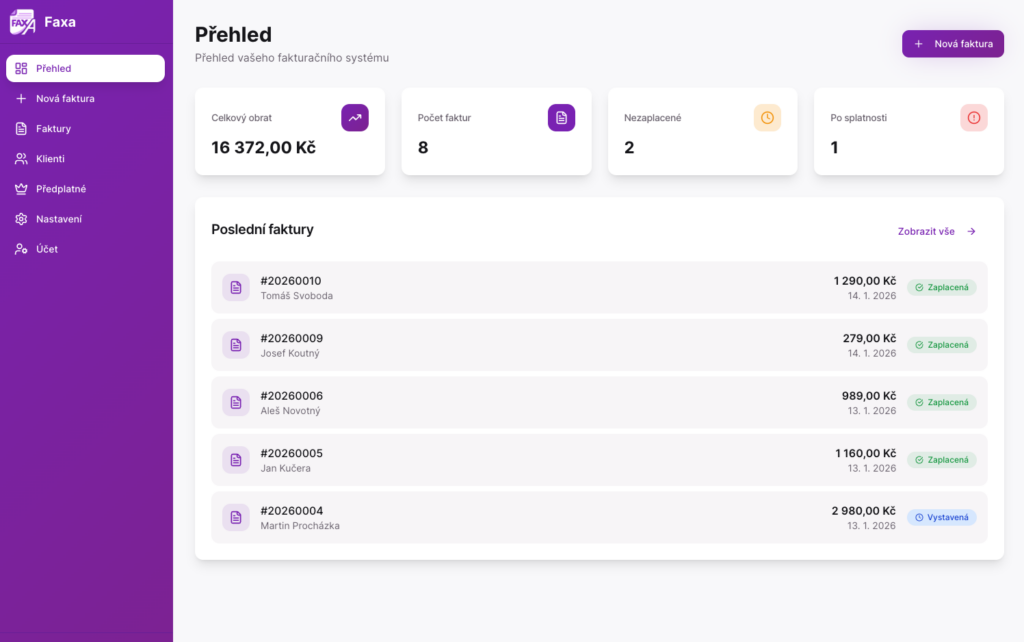Click the document icon in Počet faktur card
The width and height of the screenshot is (1024, 642).
click(x=561, y=118)
